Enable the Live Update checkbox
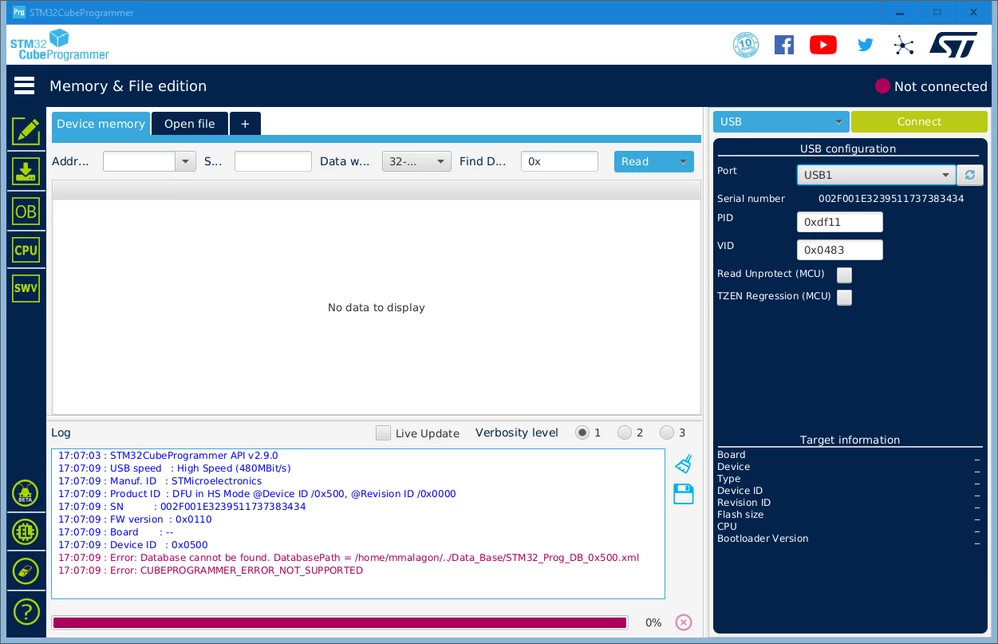The height and width of the screenshot is (644, 998). click(x=383, y=433)
